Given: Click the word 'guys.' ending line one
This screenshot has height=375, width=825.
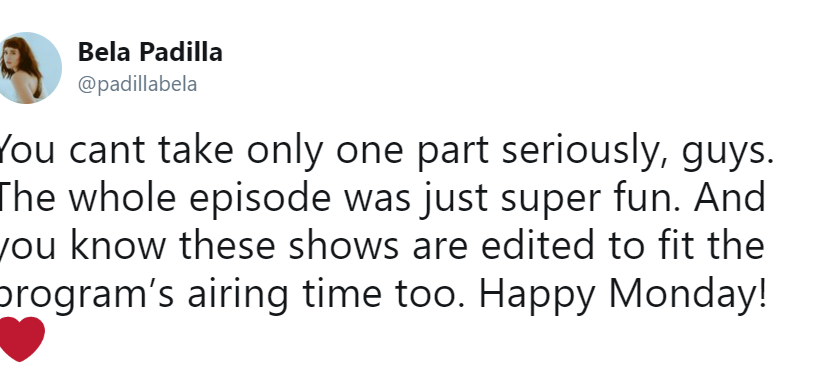Looking at the screenshot, I should 728,152.
